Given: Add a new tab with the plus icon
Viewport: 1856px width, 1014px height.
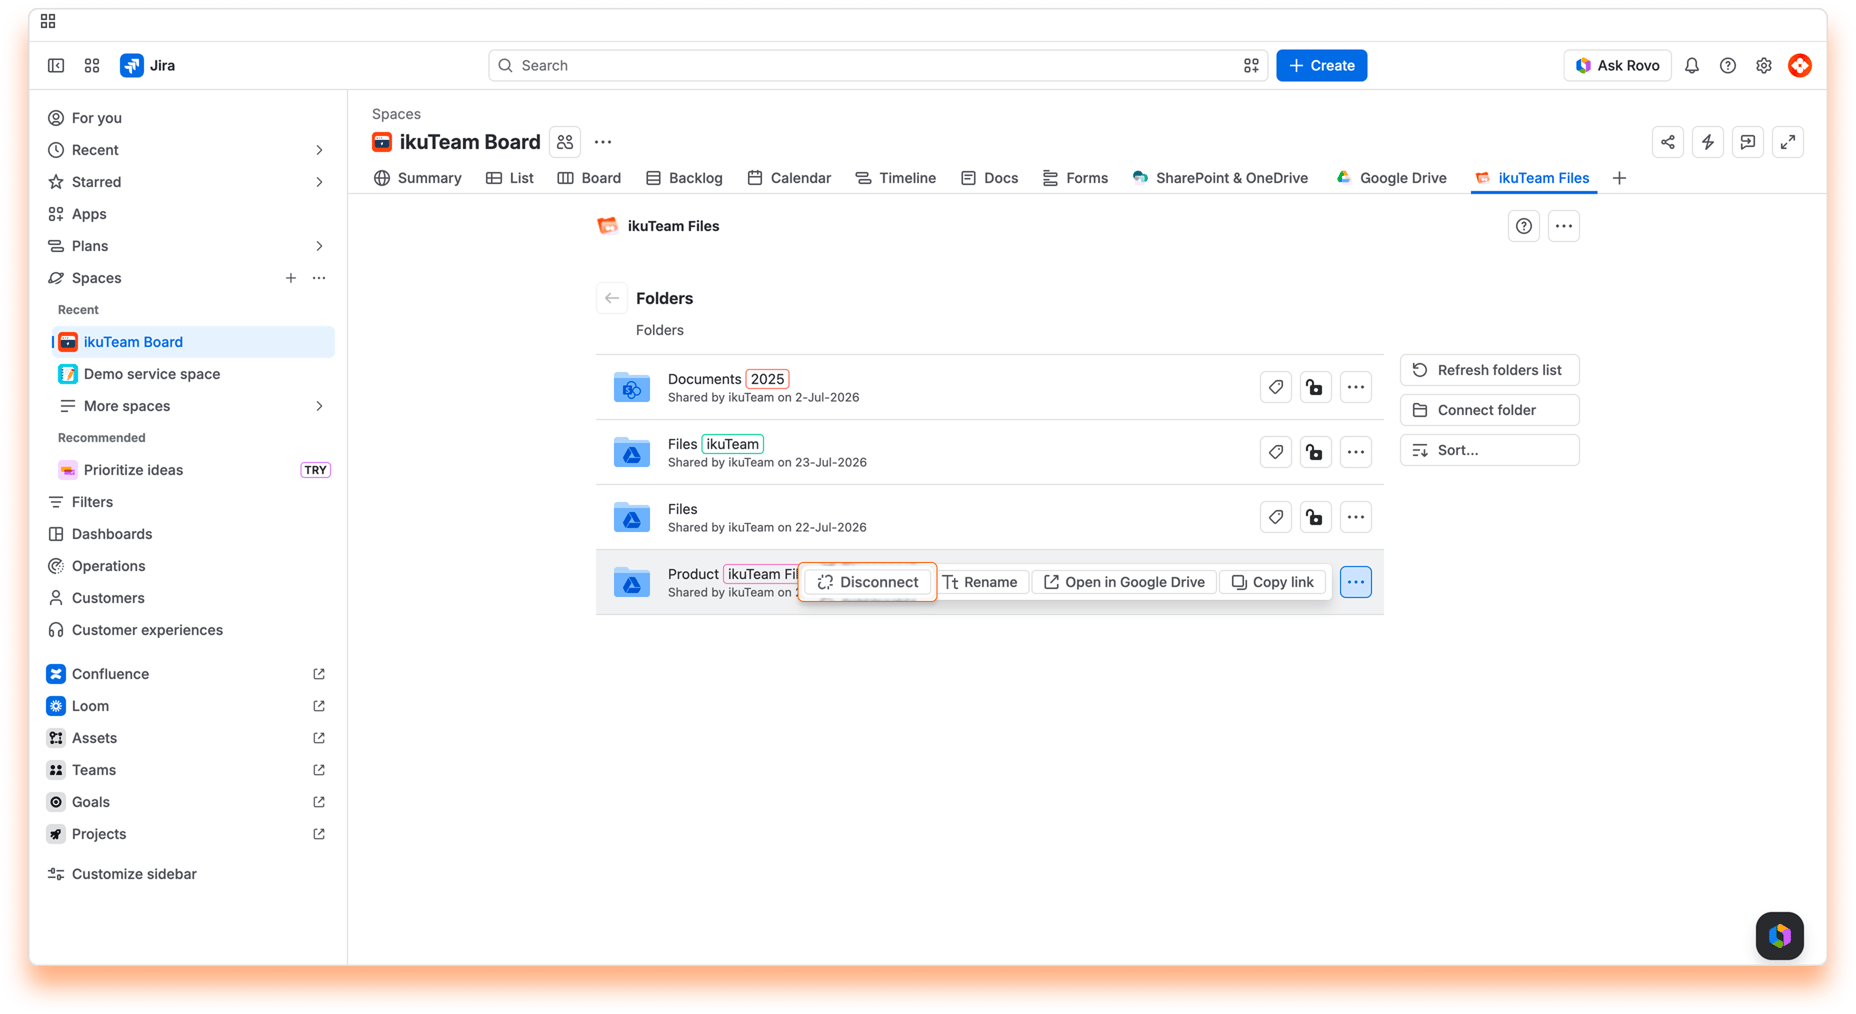Looking at the screenshot, I should click(x=1620, y=178).
